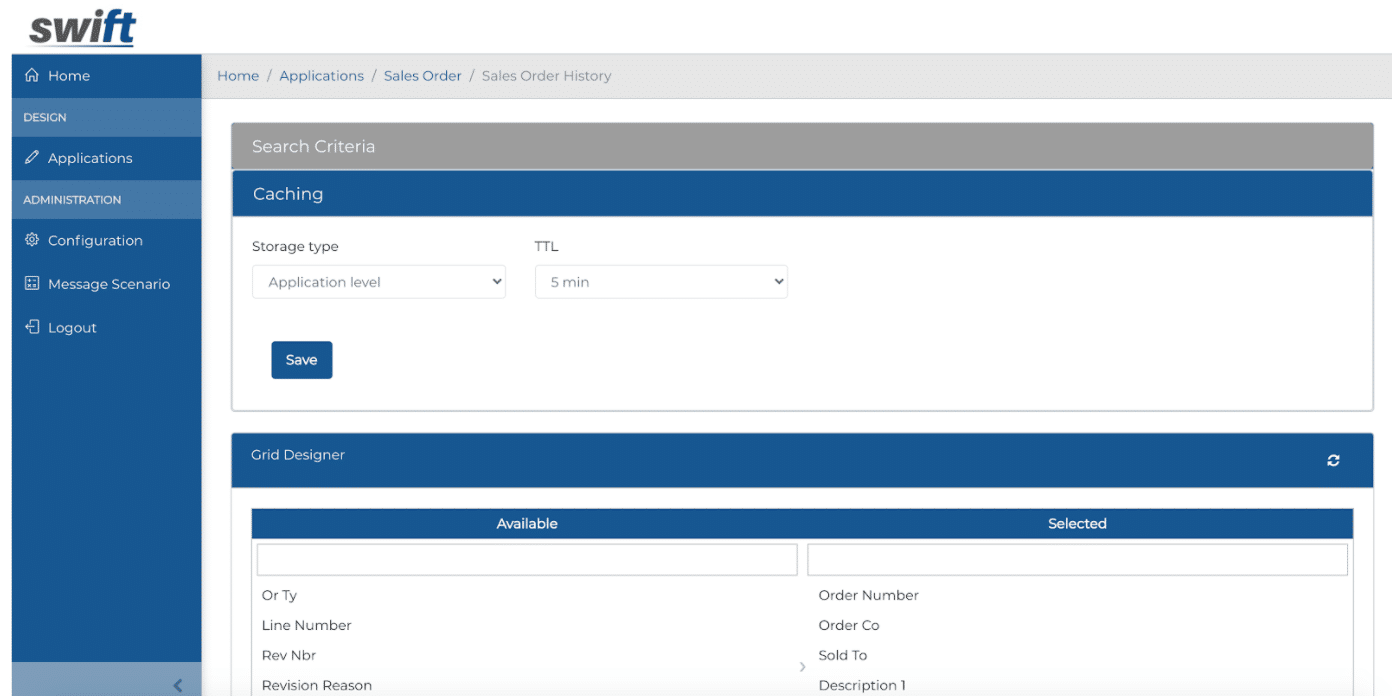Open the Storage type dropdown
This screenshot has height=696, width=1392.
[379, 282]
